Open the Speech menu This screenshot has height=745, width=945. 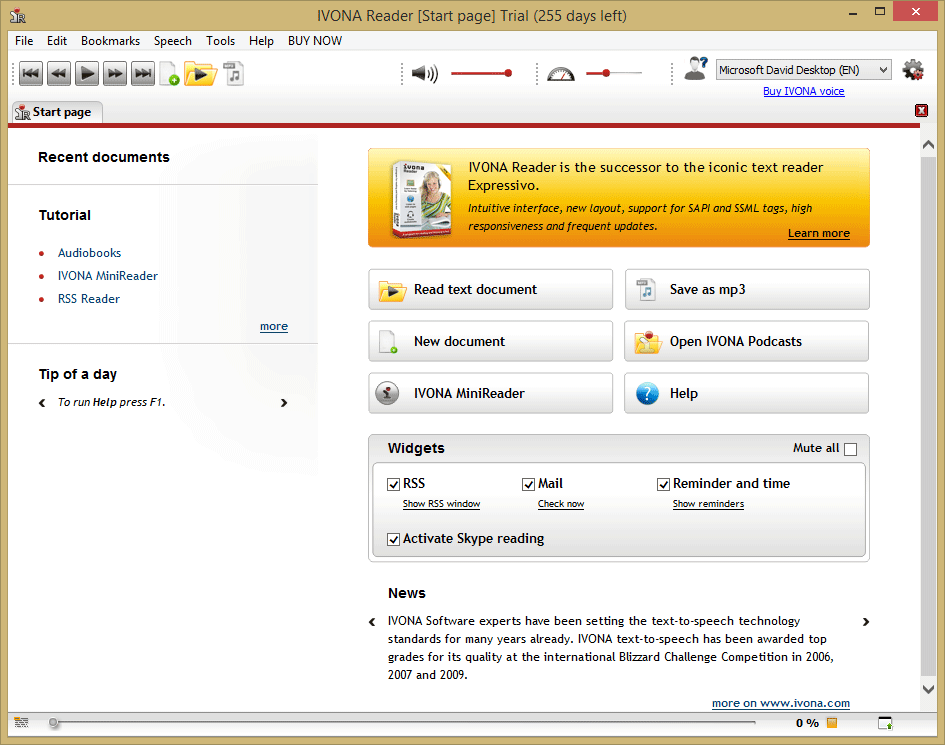click(172, 40)
